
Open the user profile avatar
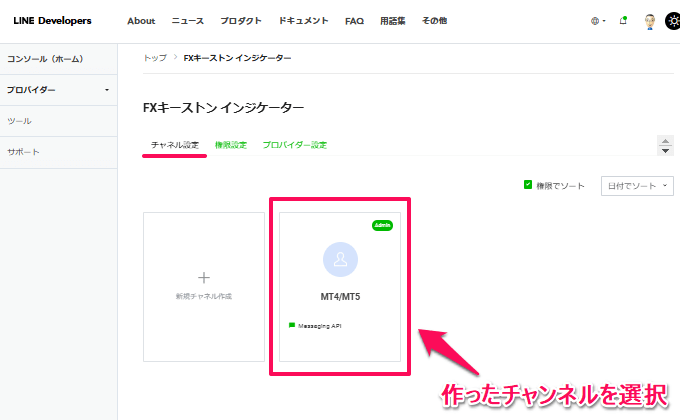pos(649,21)
